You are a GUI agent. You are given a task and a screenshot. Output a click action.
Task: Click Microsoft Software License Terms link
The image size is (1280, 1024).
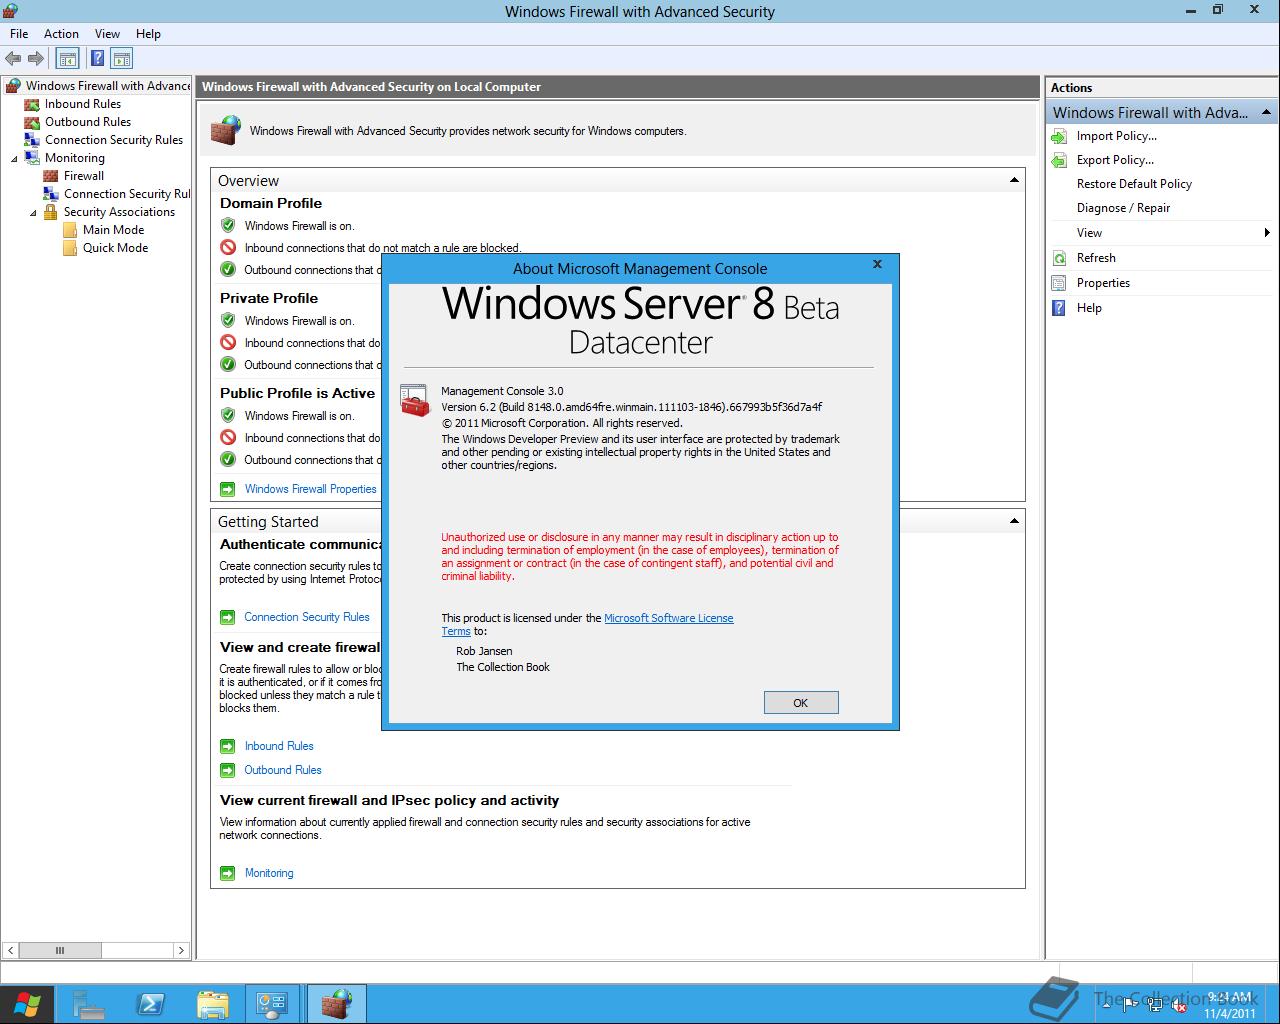click(x=669, y=618)
